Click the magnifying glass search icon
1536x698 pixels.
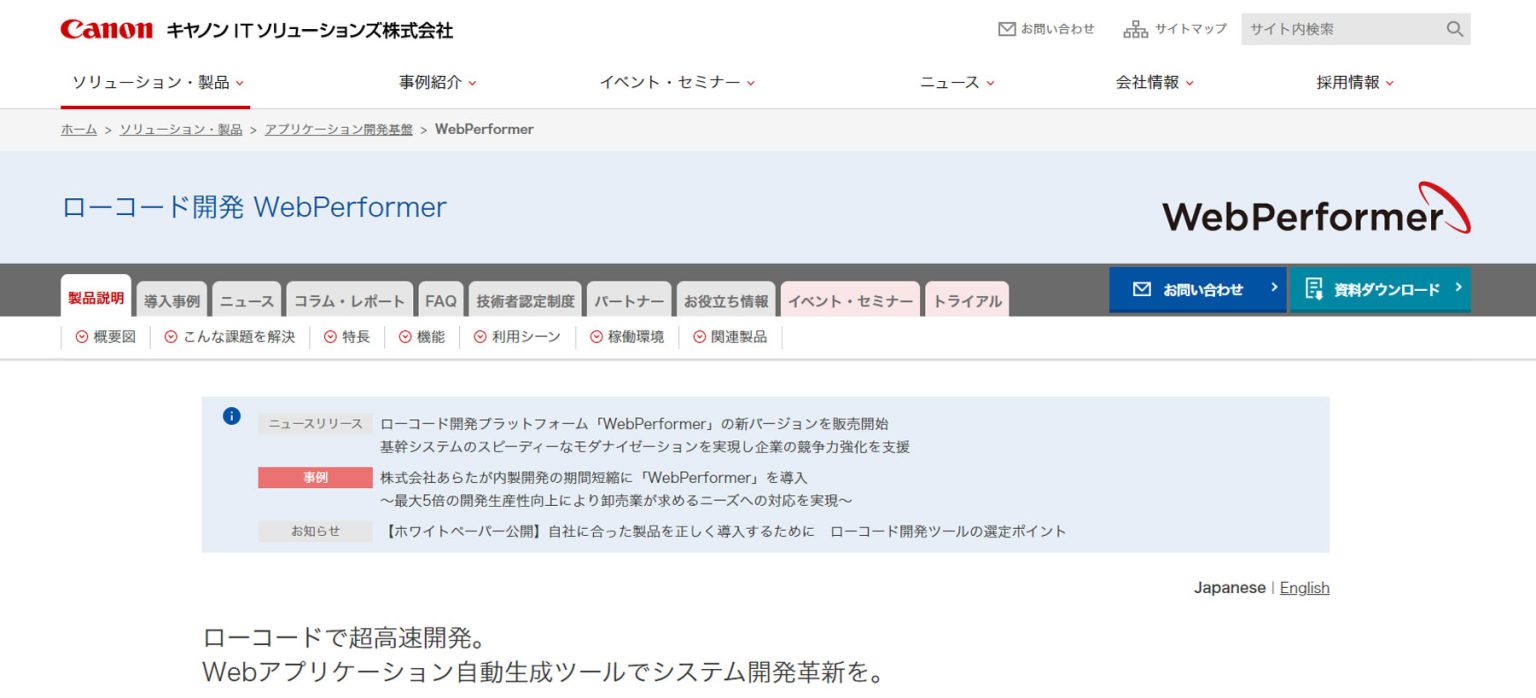tap(1453, 29)
